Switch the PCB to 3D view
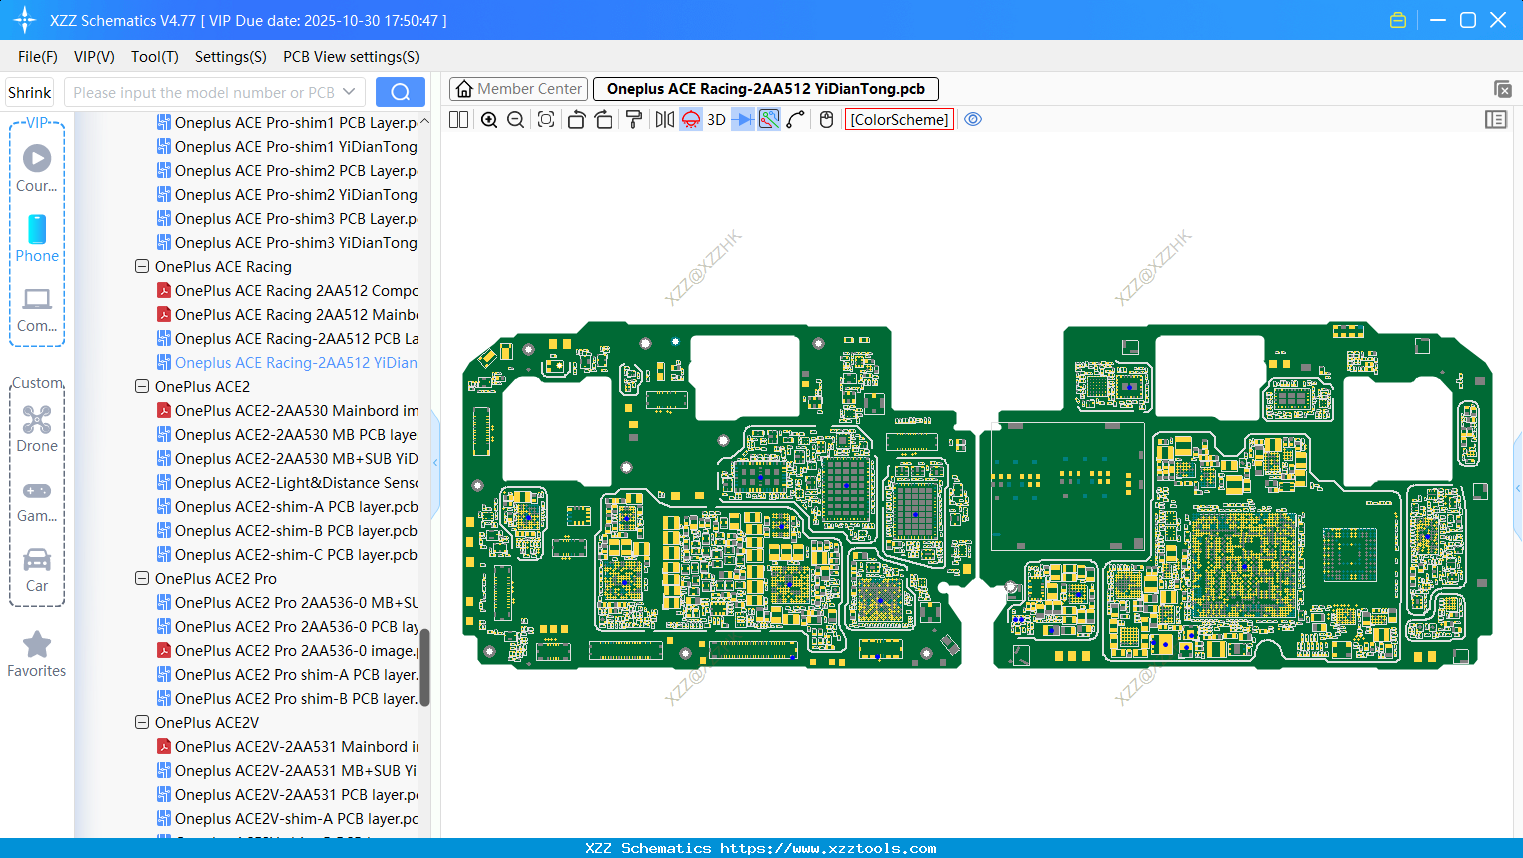 (x=716, y=119)
